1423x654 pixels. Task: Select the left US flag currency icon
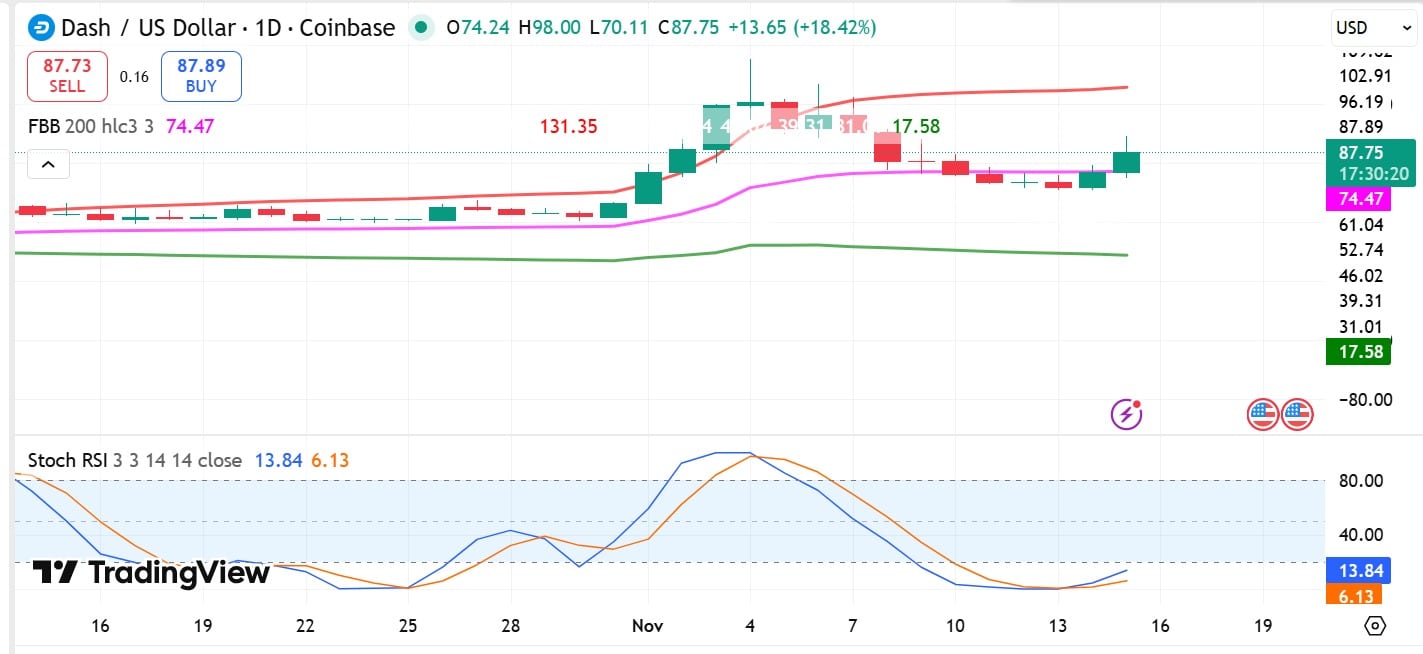point(1263,414)
